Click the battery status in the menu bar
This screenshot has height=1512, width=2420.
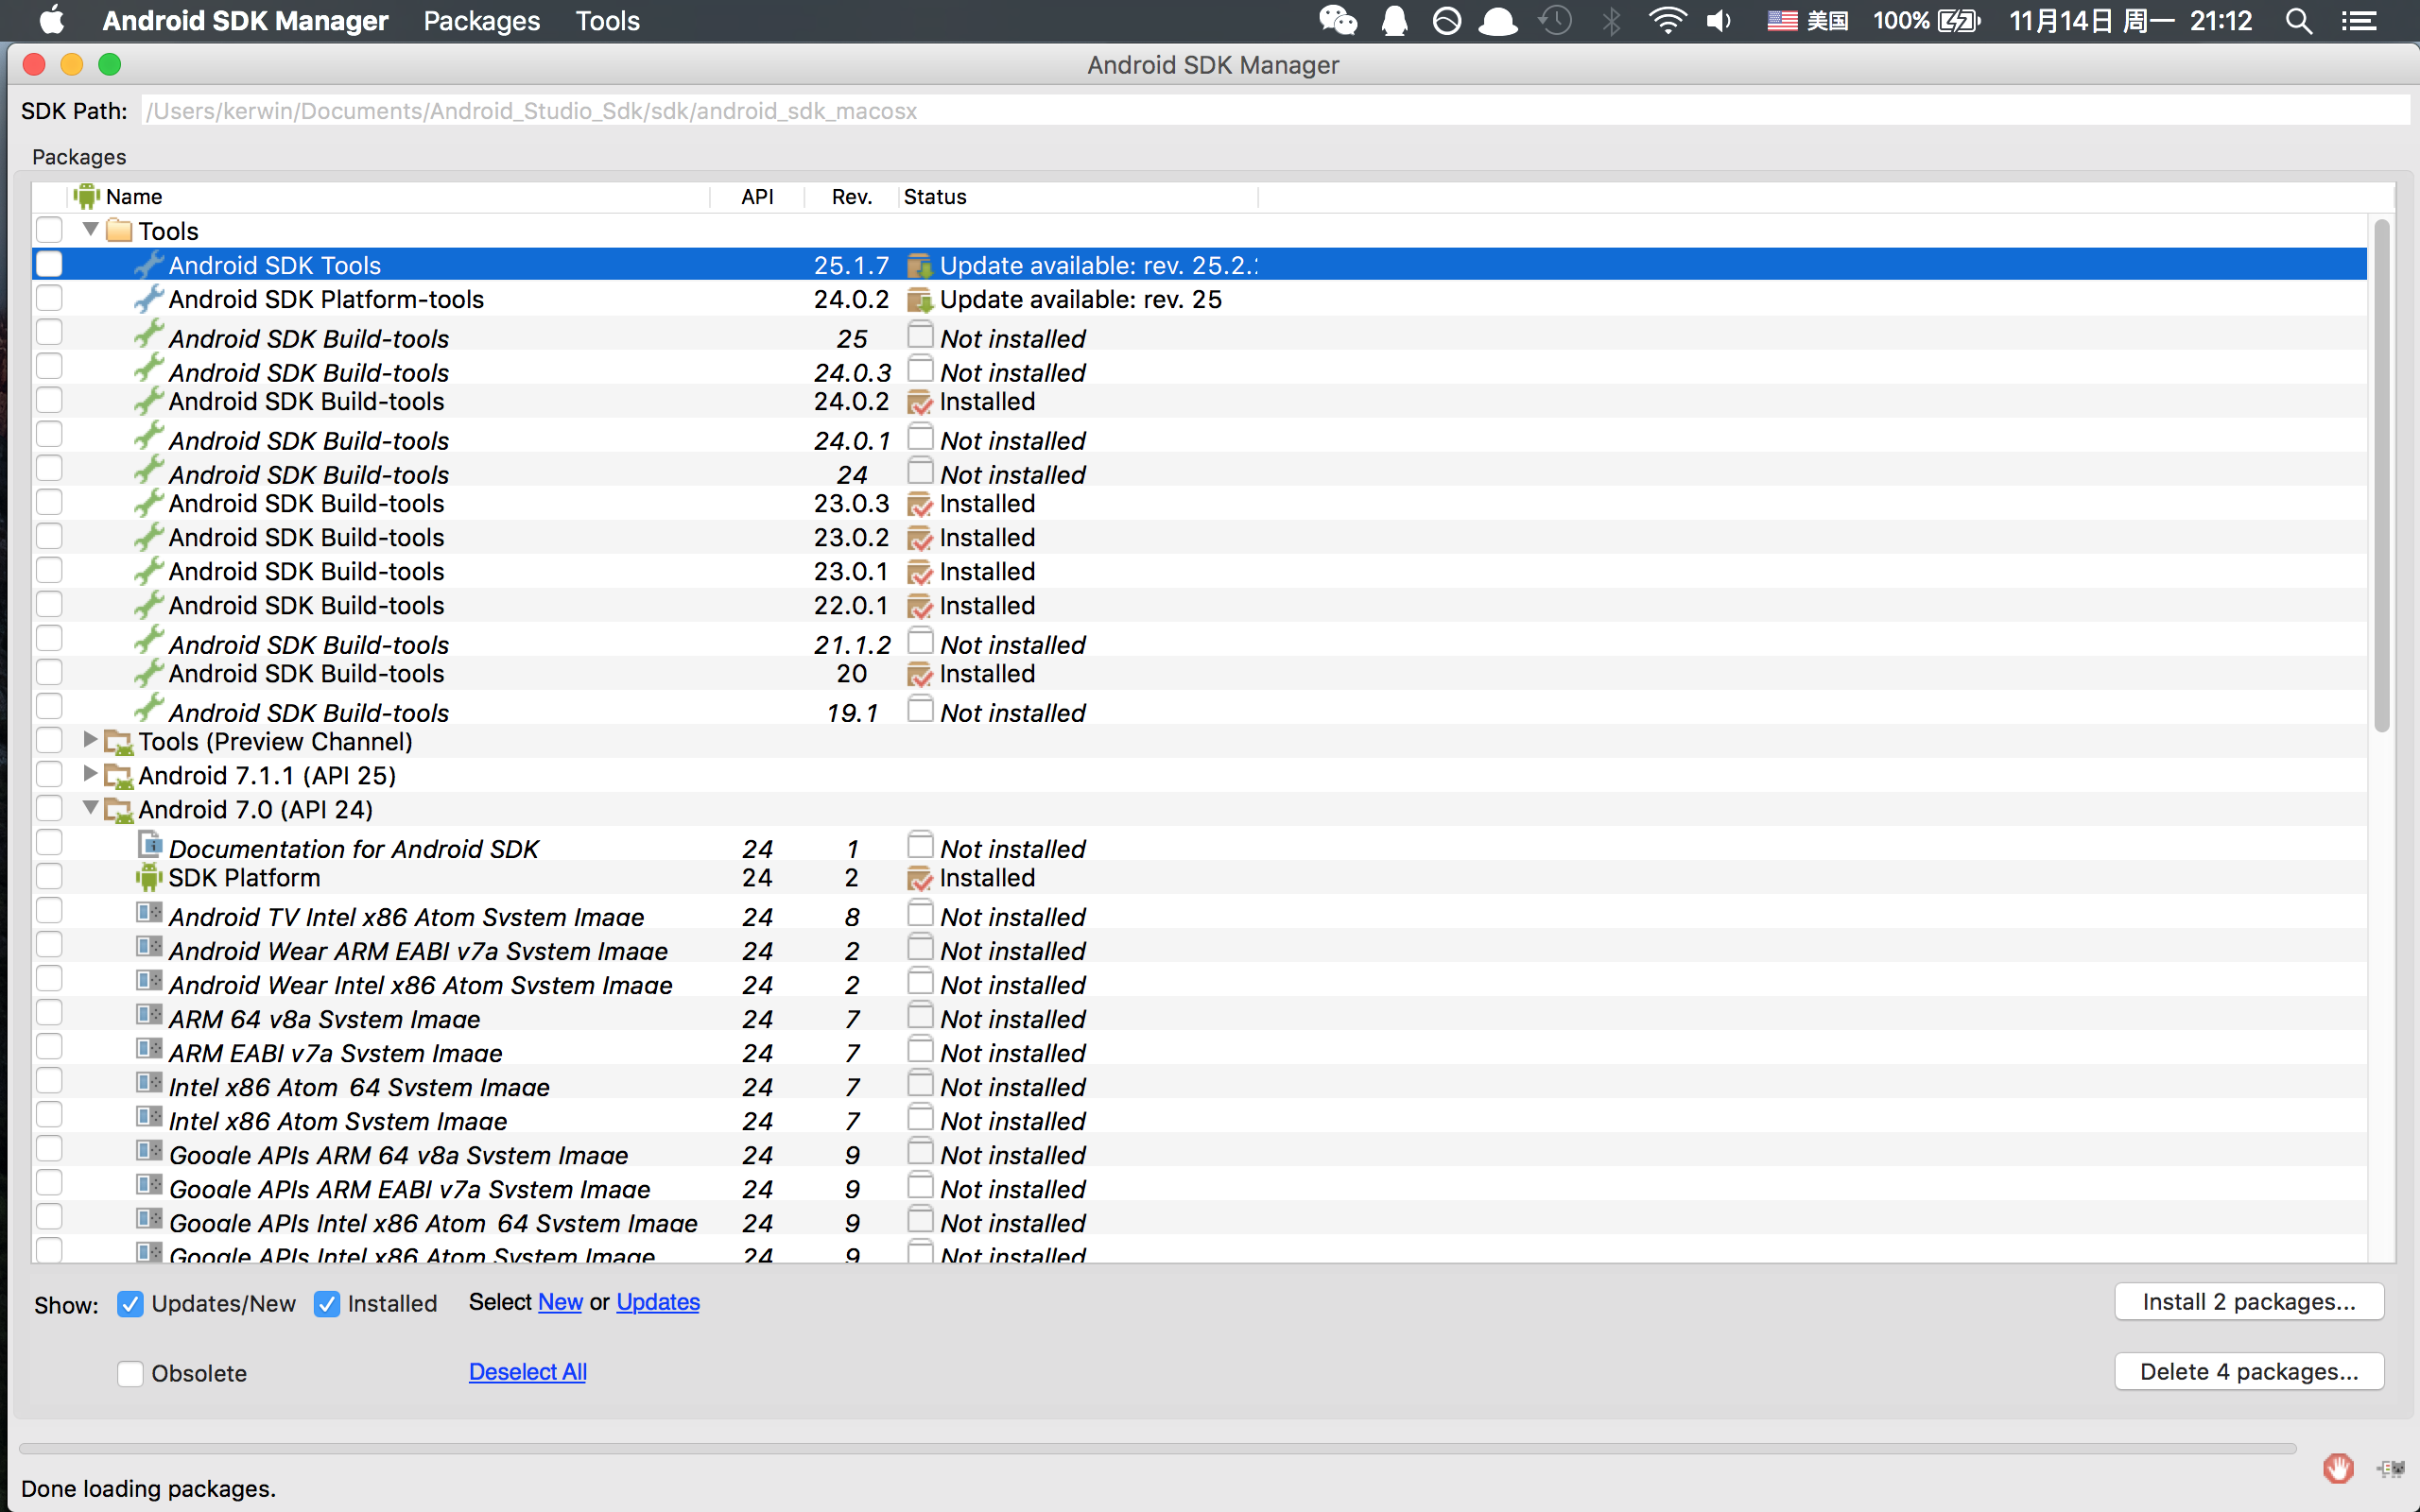click(1926, 21)
